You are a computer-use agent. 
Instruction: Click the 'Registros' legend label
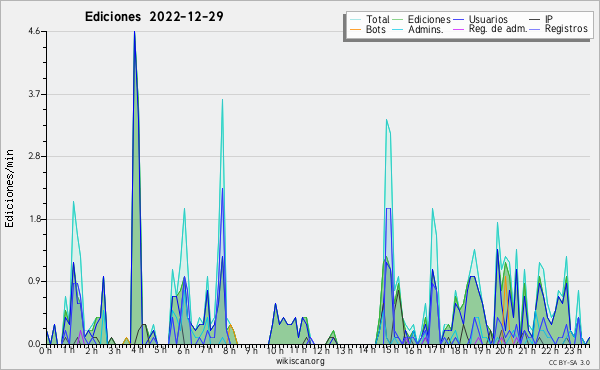[x=566, y=29]
